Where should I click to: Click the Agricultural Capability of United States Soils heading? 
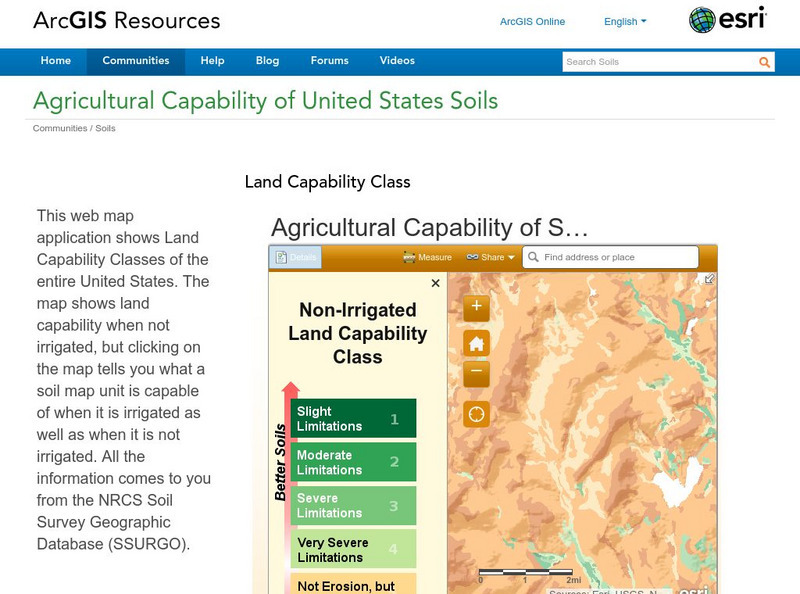tap(265, 101)
